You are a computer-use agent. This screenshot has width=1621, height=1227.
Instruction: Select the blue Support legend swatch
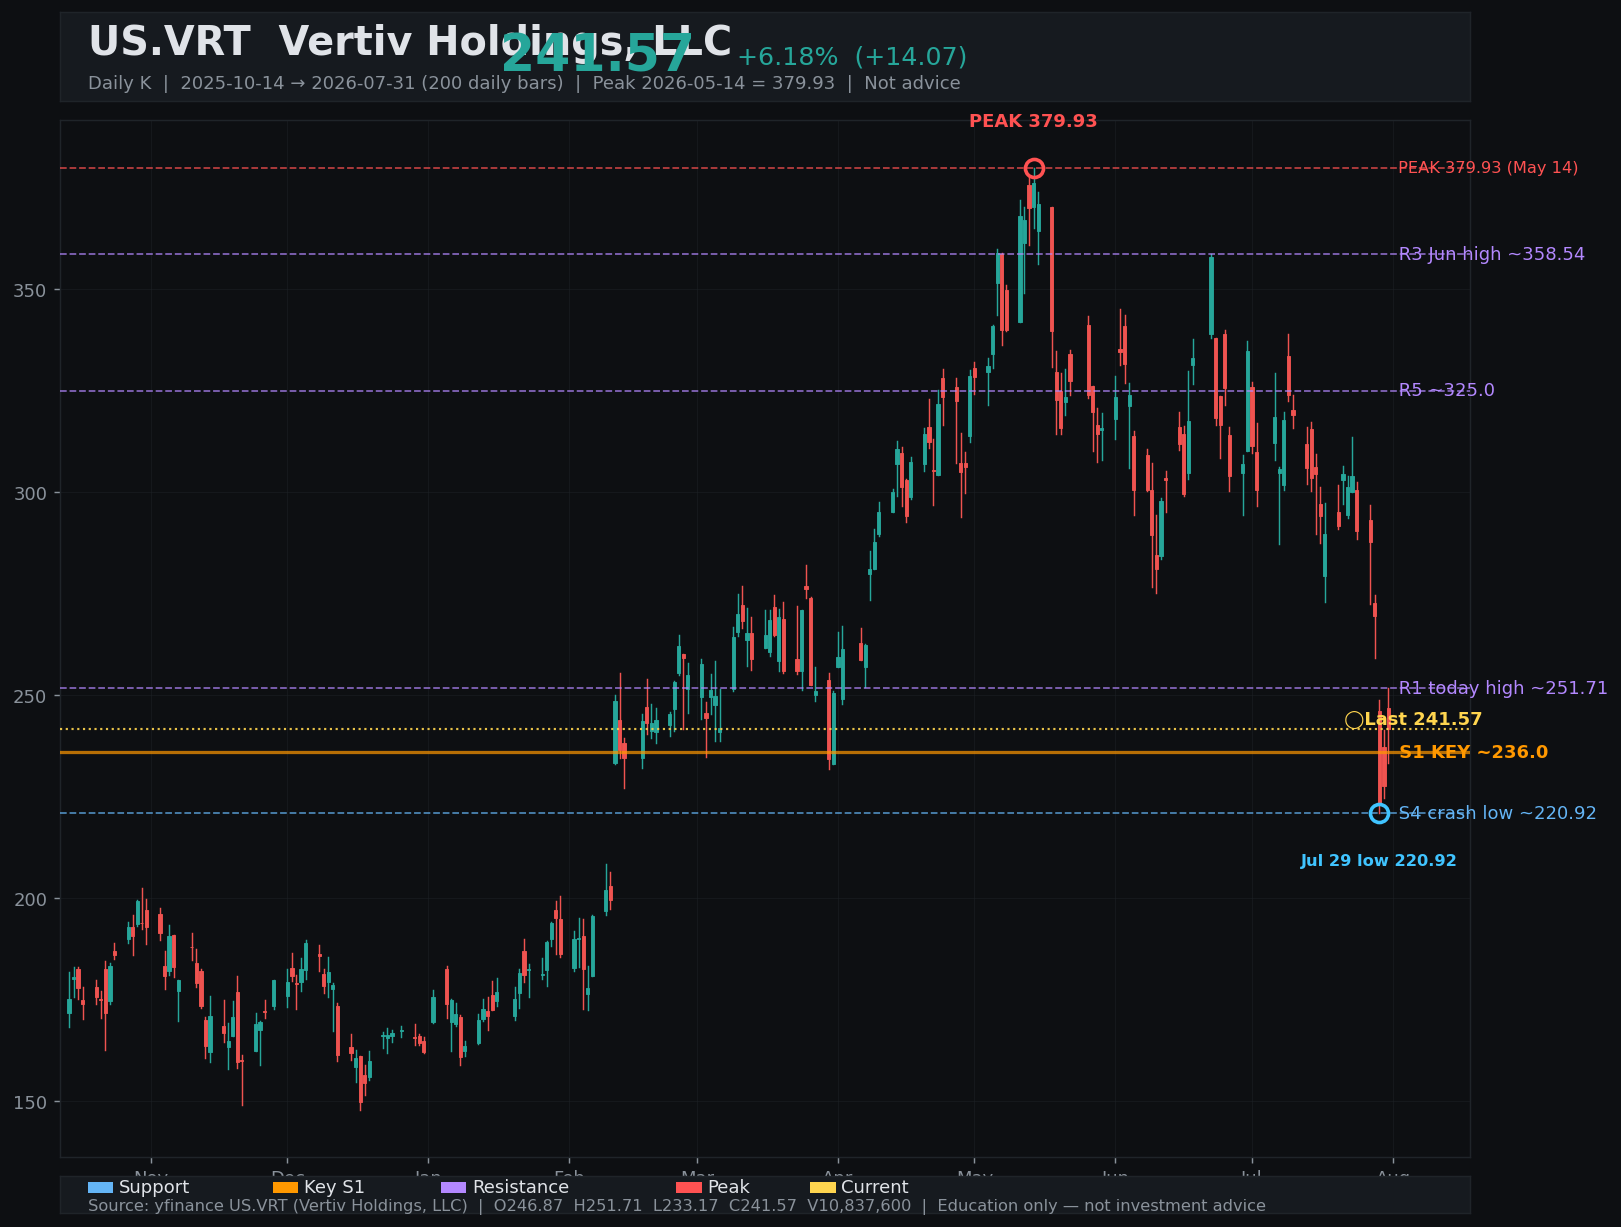pos(100,1187)
